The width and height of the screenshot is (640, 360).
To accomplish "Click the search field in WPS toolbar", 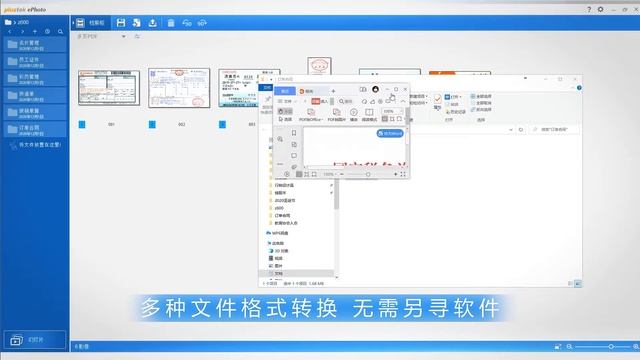I will click(x=346, y=101).
